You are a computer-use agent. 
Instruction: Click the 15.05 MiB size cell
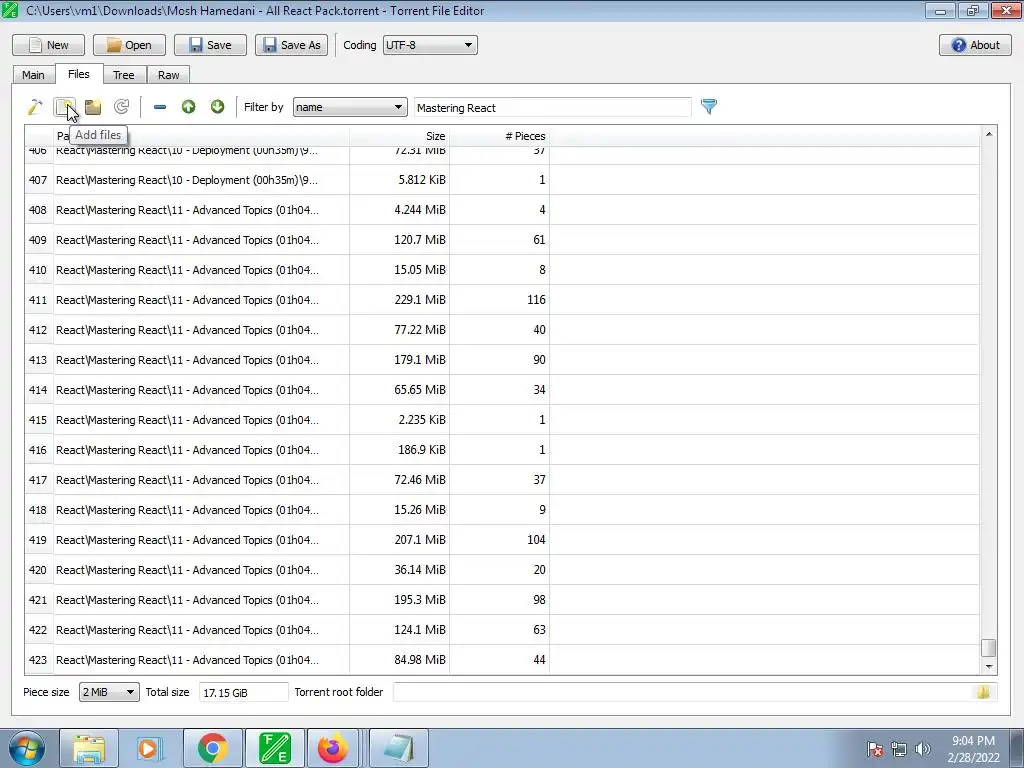coord(399,270)
